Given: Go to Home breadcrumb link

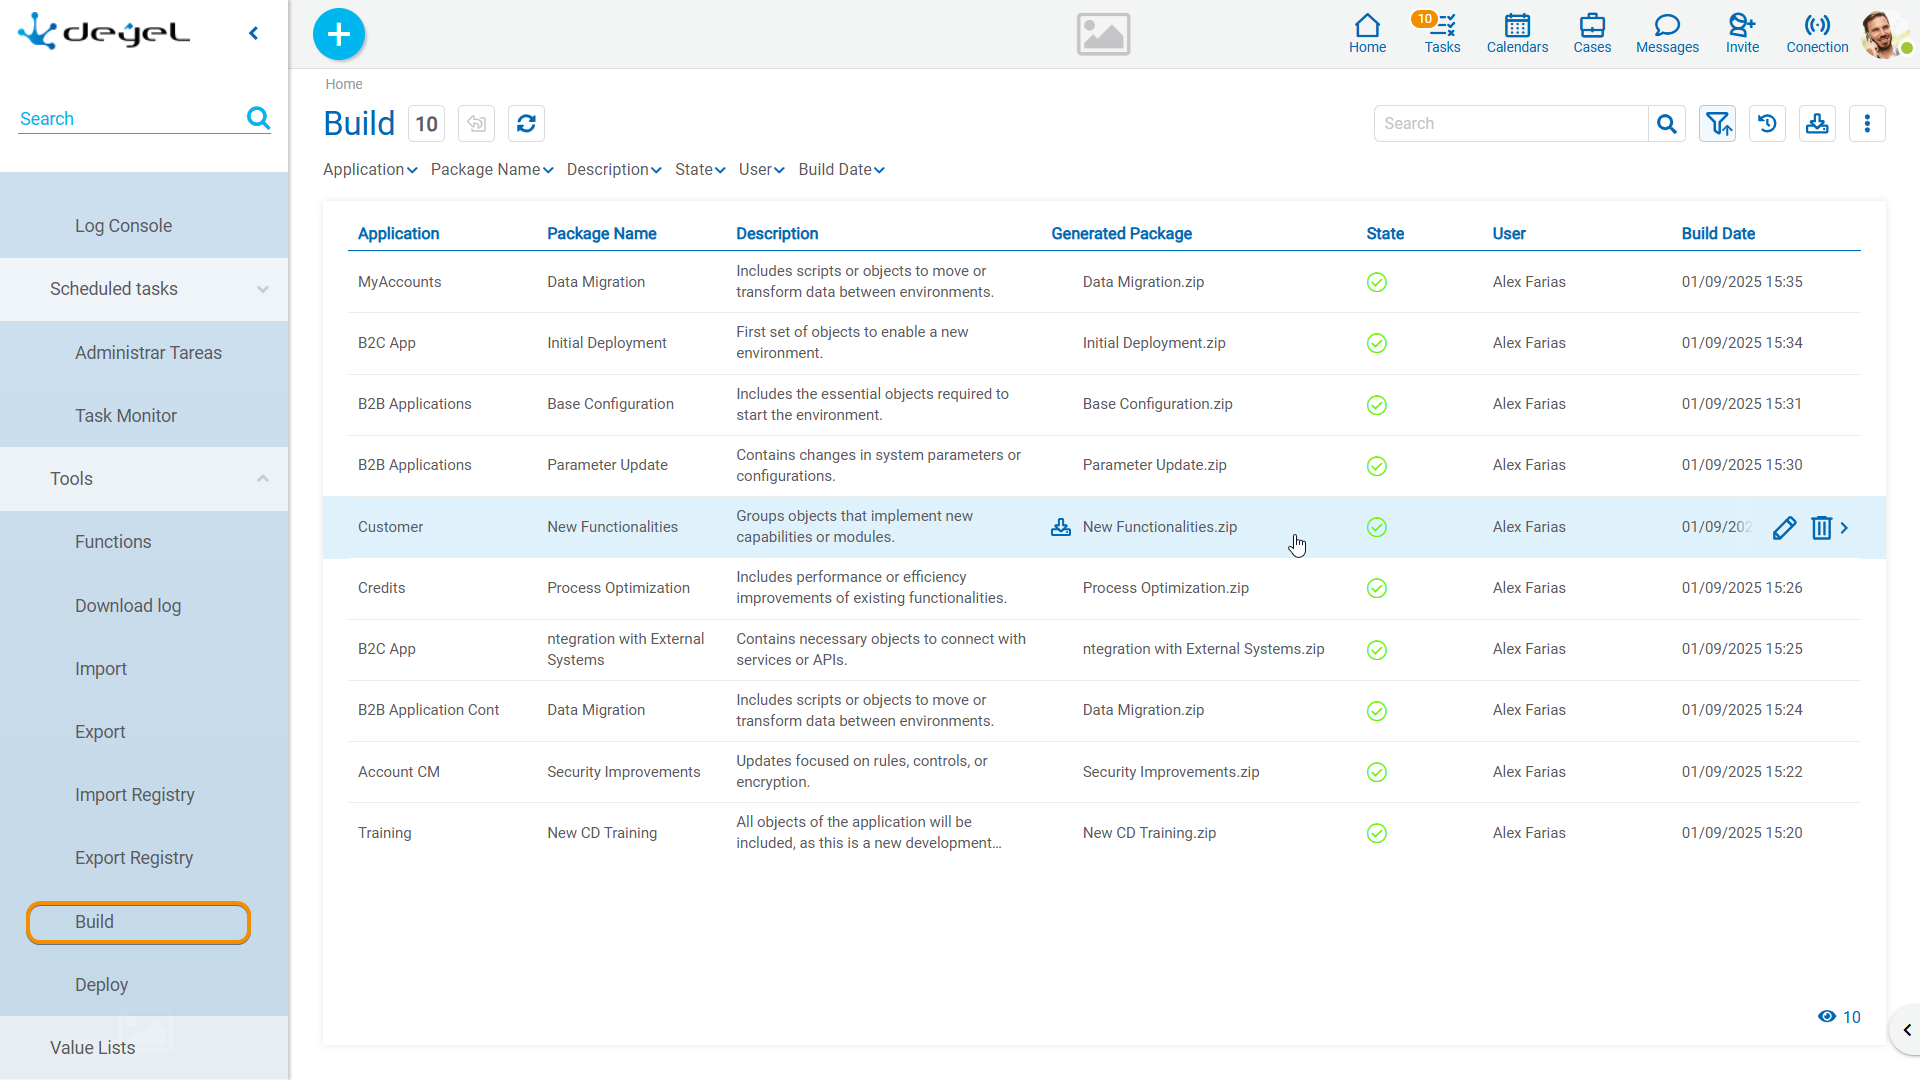Looking at the screenshot, I should [x=343, y=84].
